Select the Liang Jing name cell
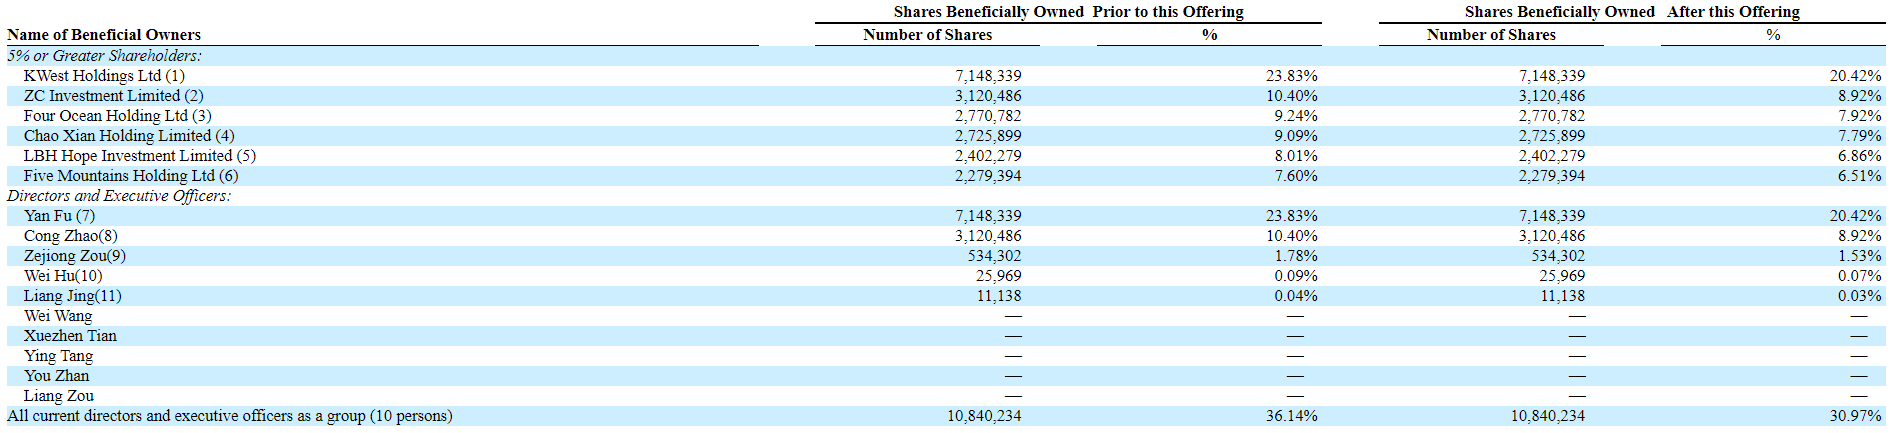Image resolution: width=1895 pixels, height=433 pixels. point(72,296)
